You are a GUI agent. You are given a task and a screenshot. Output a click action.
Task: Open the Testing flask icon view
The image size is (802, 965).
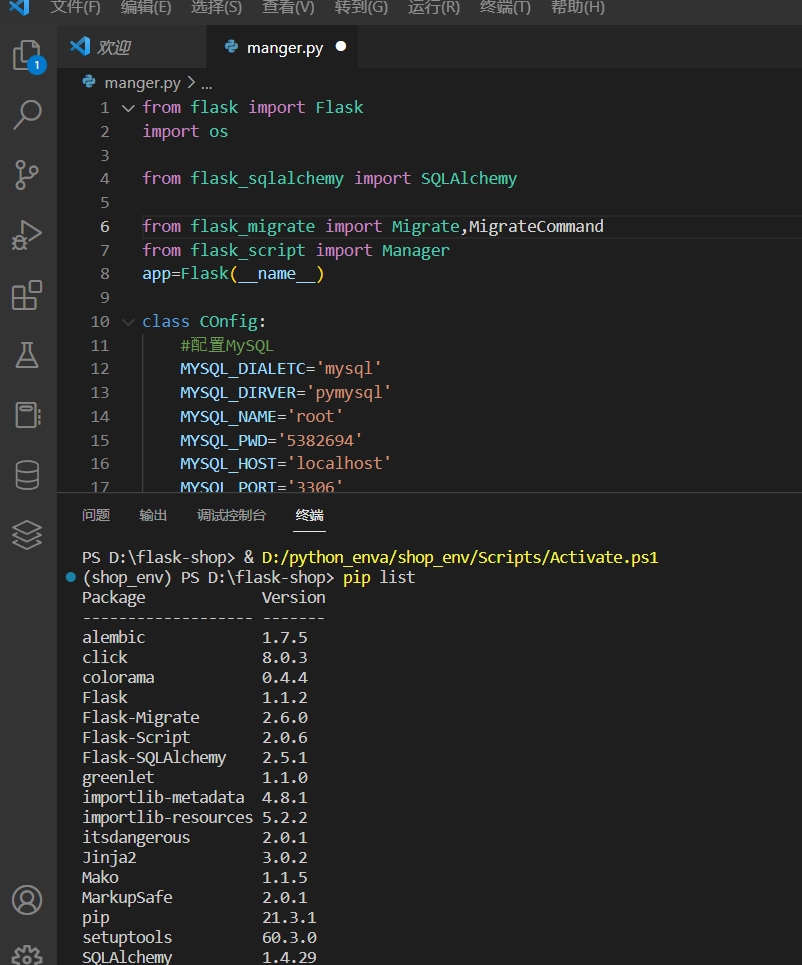tap(27, 355)
